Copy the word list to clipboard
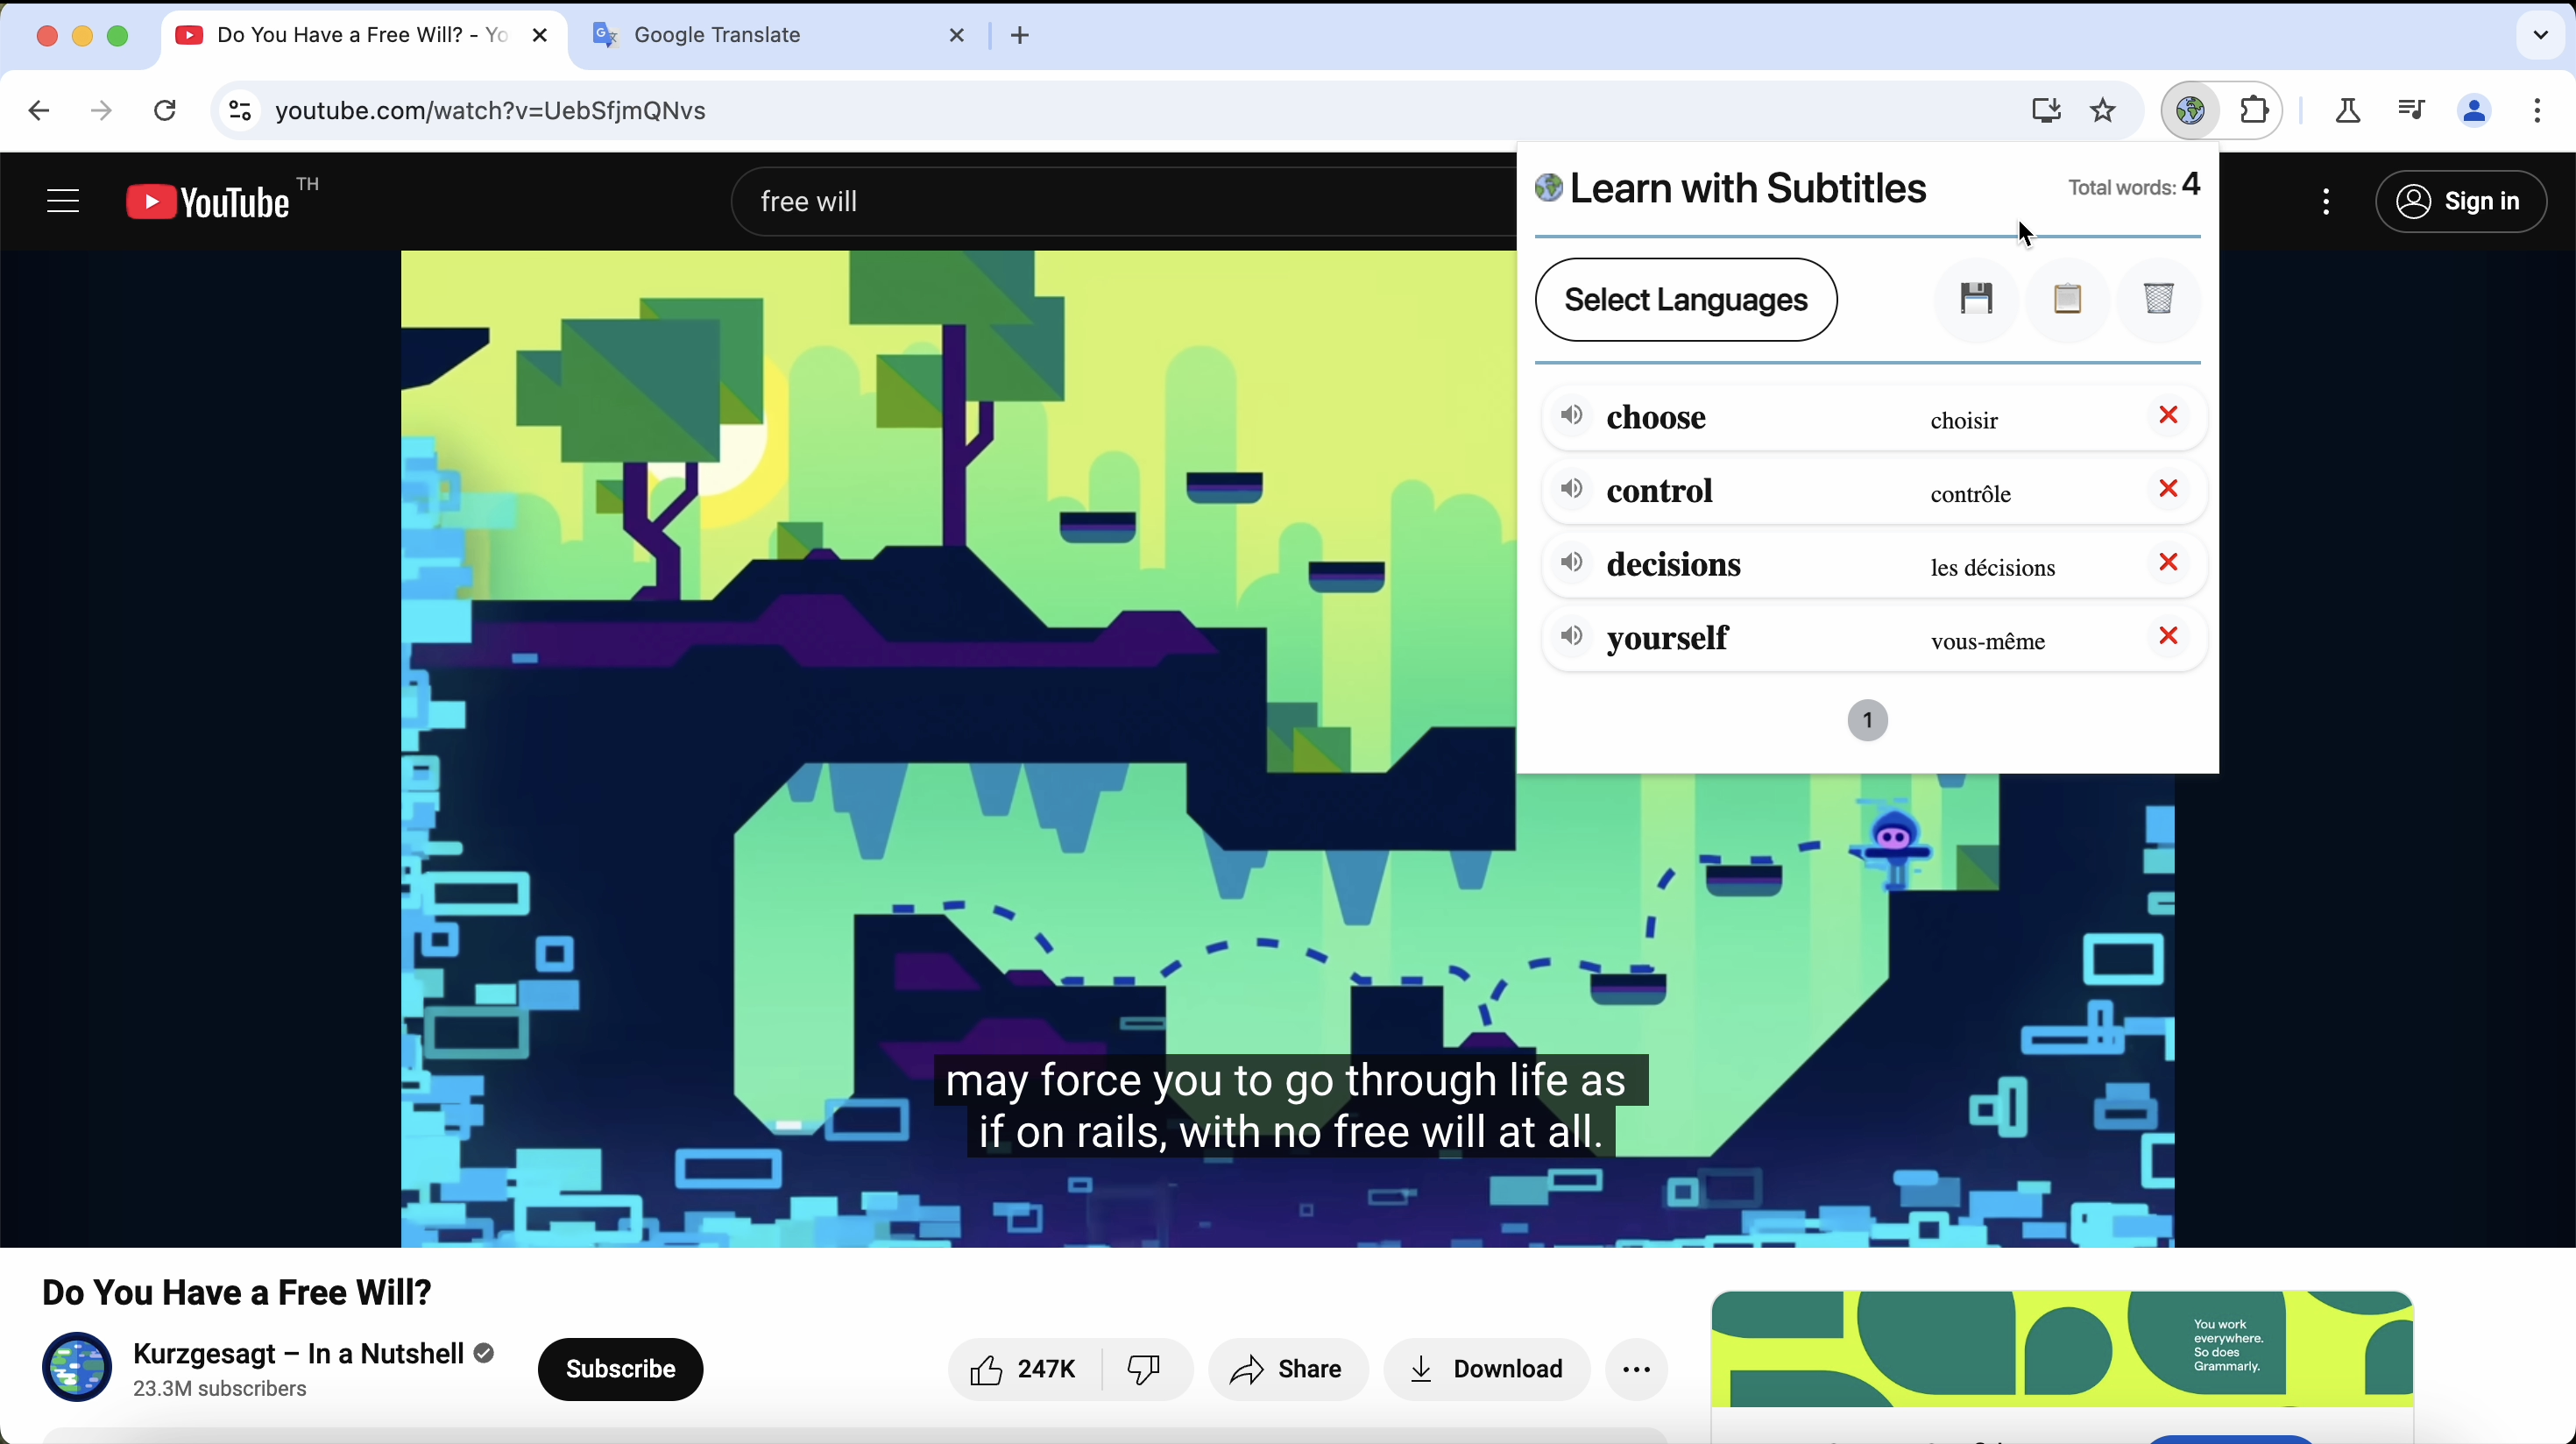The height and width of the screenshot is (1444, 2576). pyautogui.click(x=2068, y=299)
